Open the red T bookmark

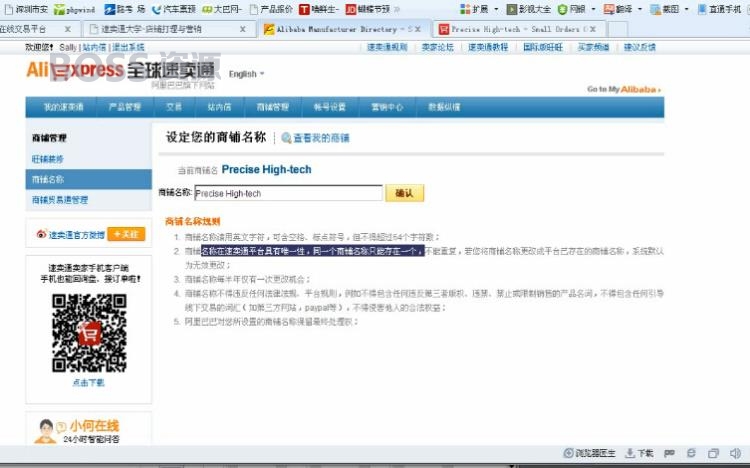point(319,9)
